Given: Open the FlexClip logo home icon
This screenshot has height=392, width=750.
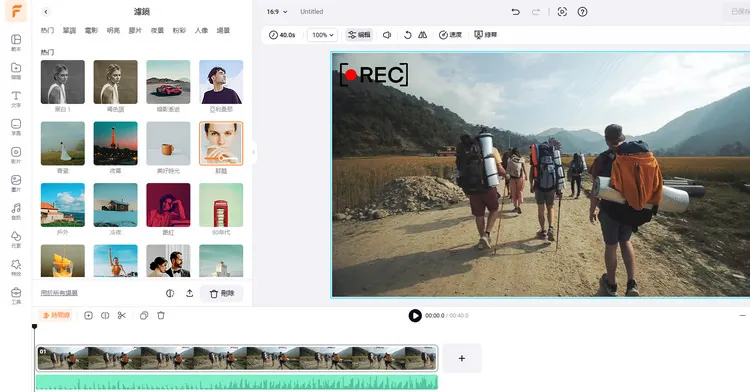Looking at the screenshot, I should pyautogui.click(x=16, y=11).
